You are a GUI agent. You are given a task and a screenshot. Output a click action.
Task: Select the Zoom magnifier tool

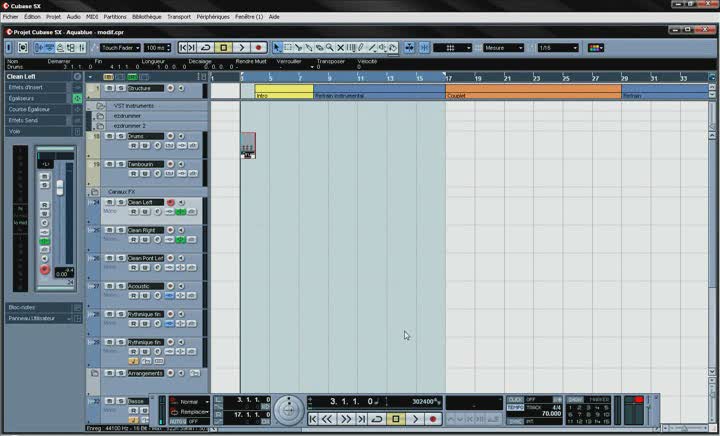(330, 48)
